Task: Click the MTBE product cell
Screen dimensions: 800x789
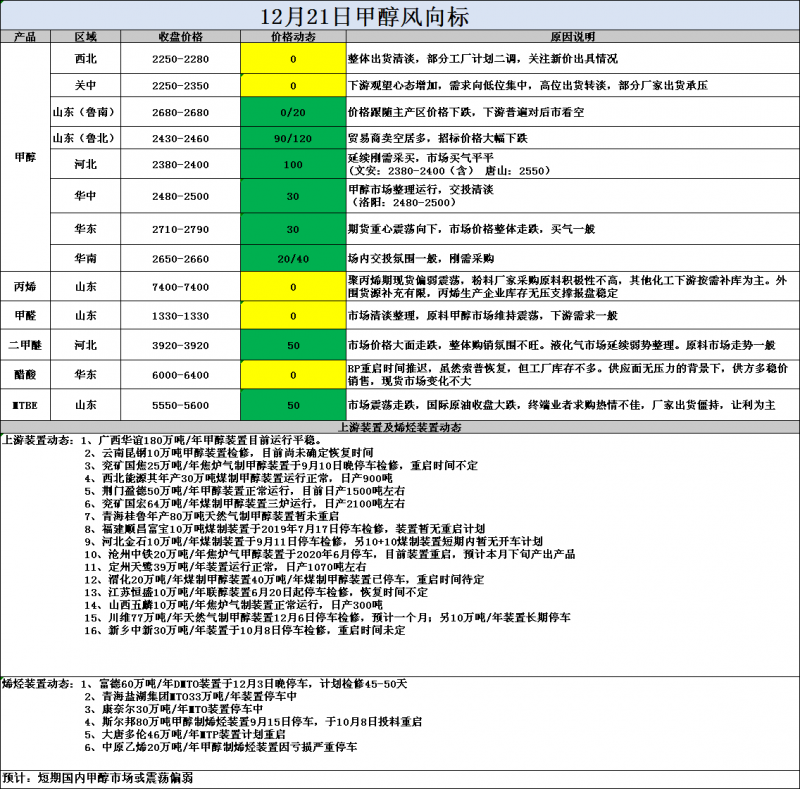Action: click(25, 405)
